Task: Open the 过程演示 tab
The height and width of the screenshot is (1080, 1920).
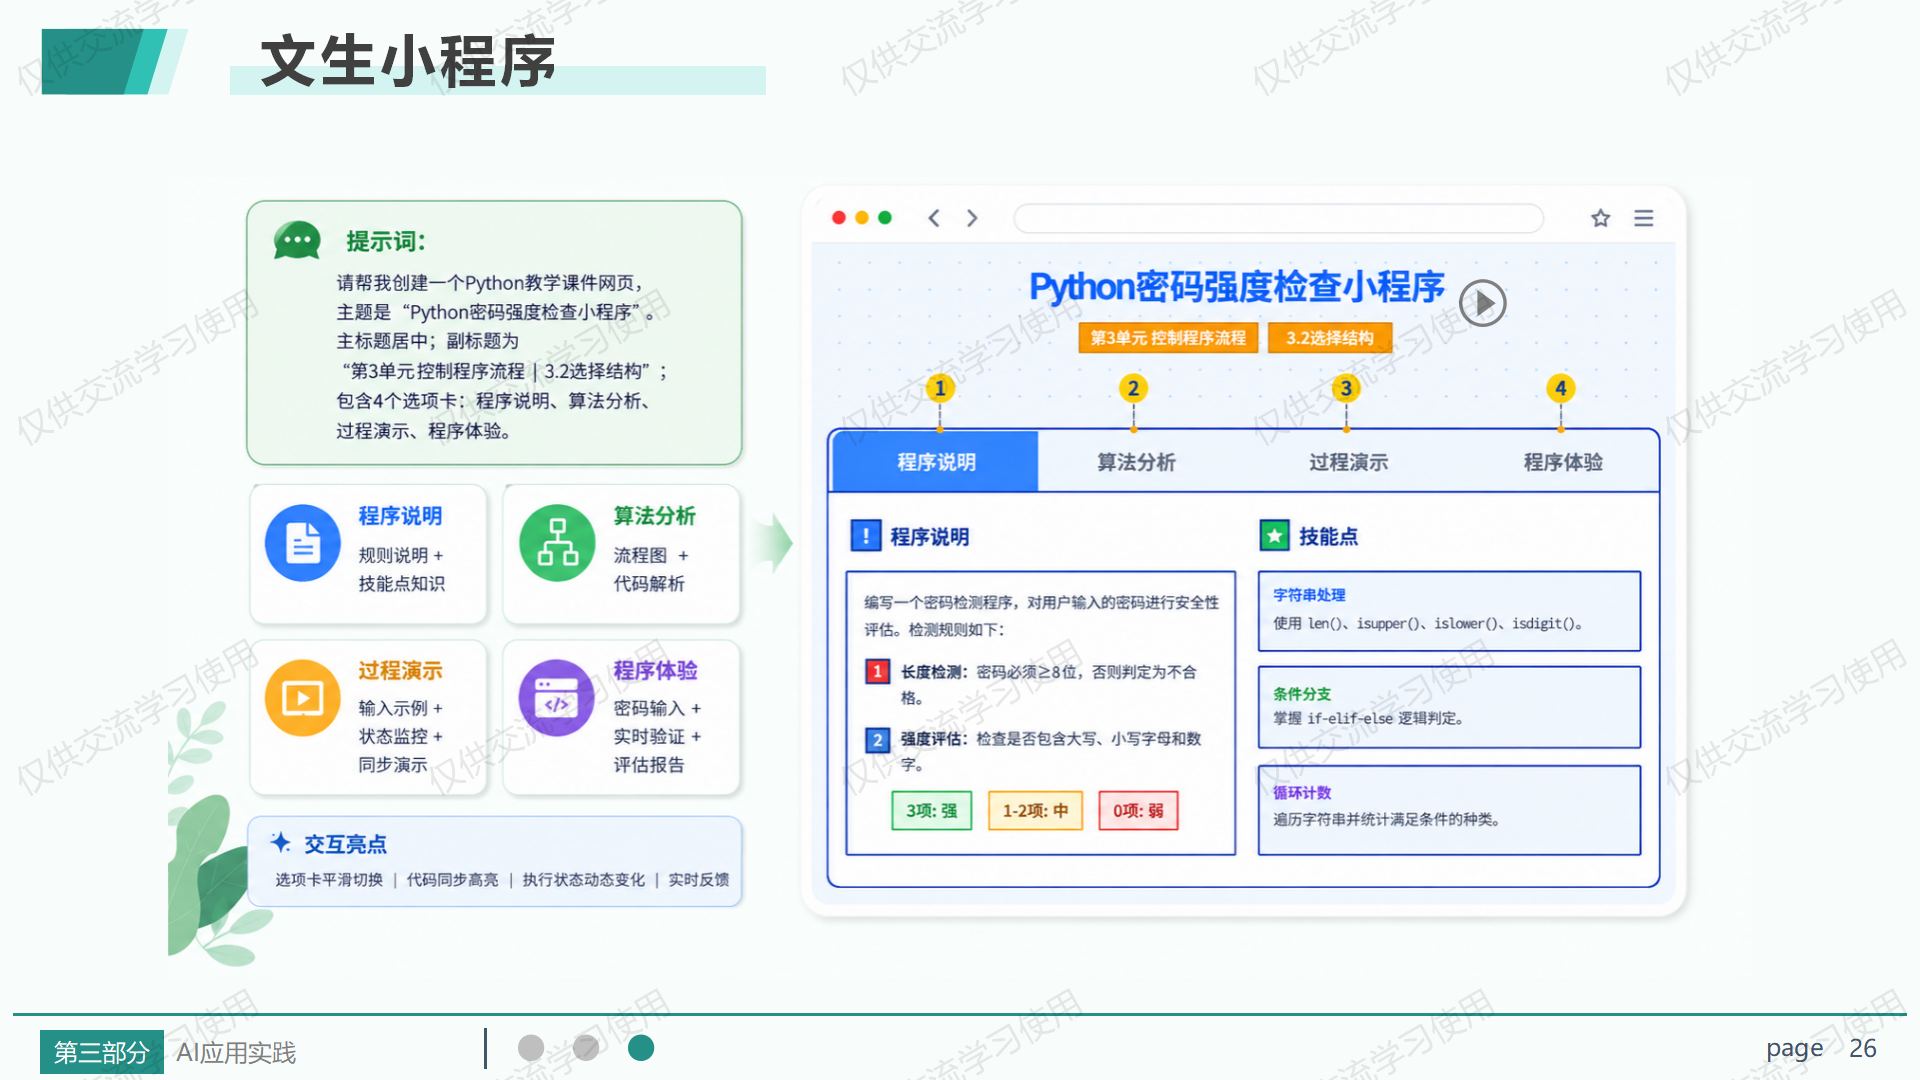Action: point(1348,462)
